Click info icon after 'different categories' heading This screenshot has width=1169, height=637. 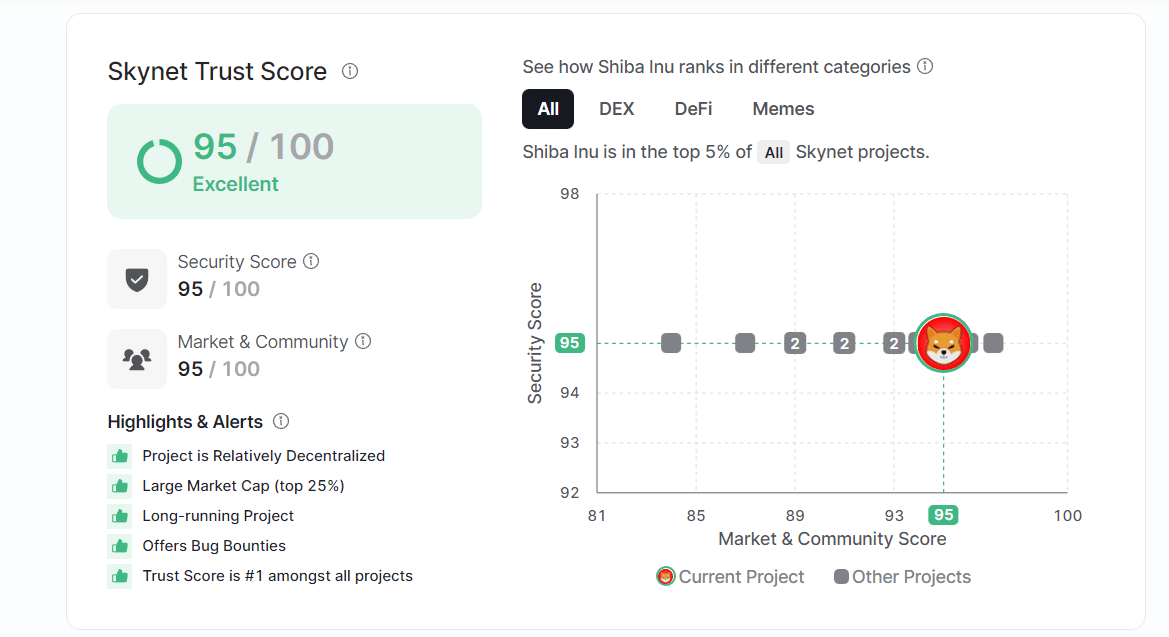pyautogui.click(x=925, y=66)
